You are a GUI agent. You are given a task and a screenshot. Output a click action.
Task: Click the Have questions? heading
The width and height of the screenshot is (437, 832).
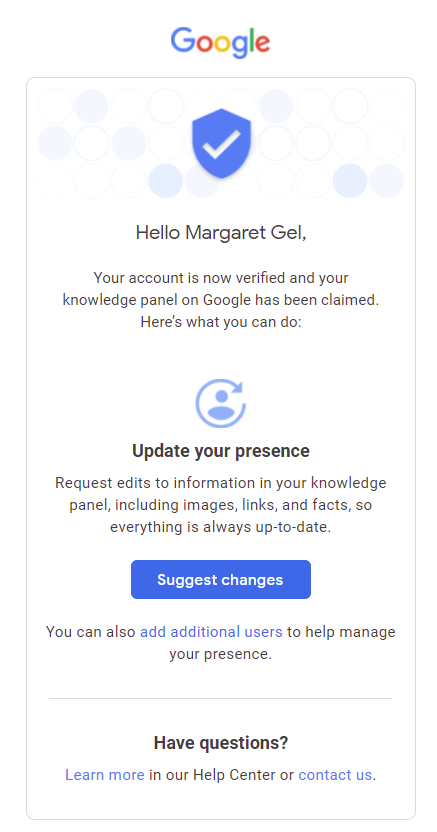click(221, 743)
